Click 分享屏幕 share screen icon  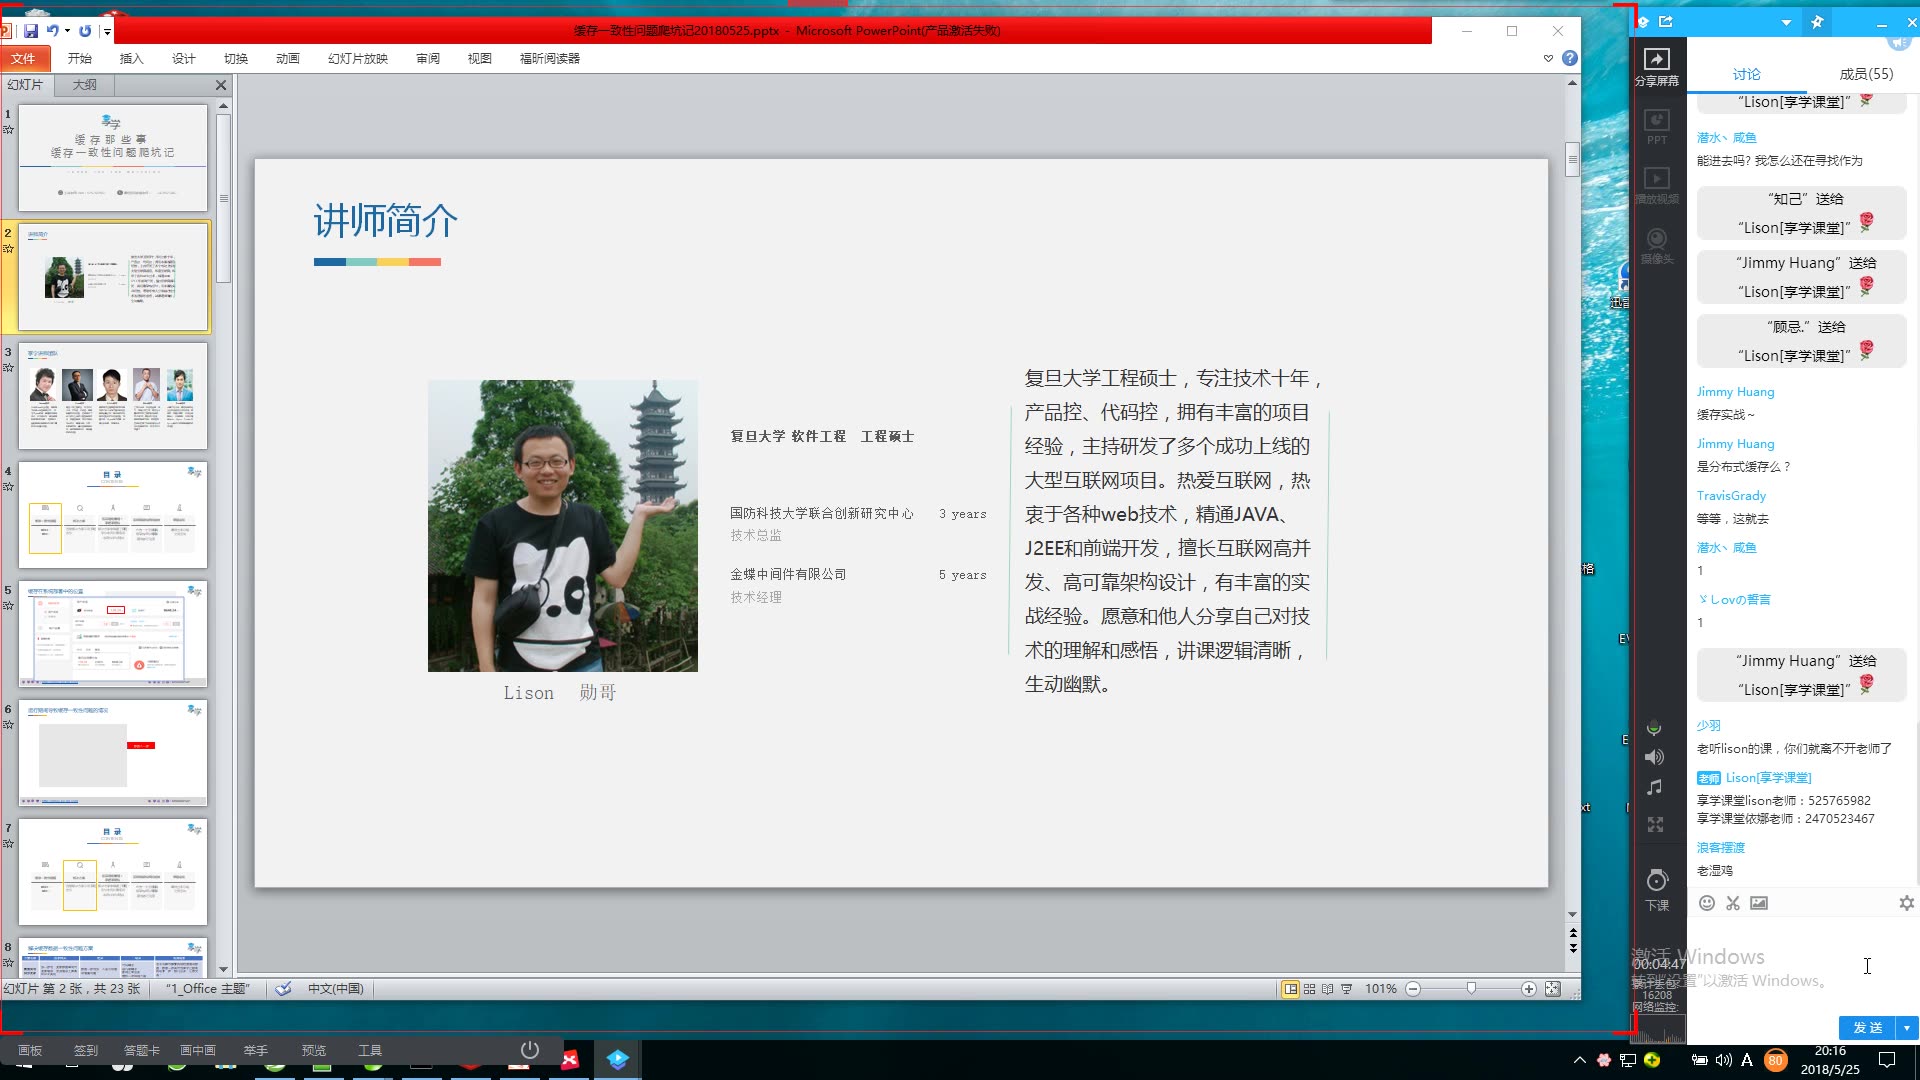pyautogui.click(x=1657, y=66)
